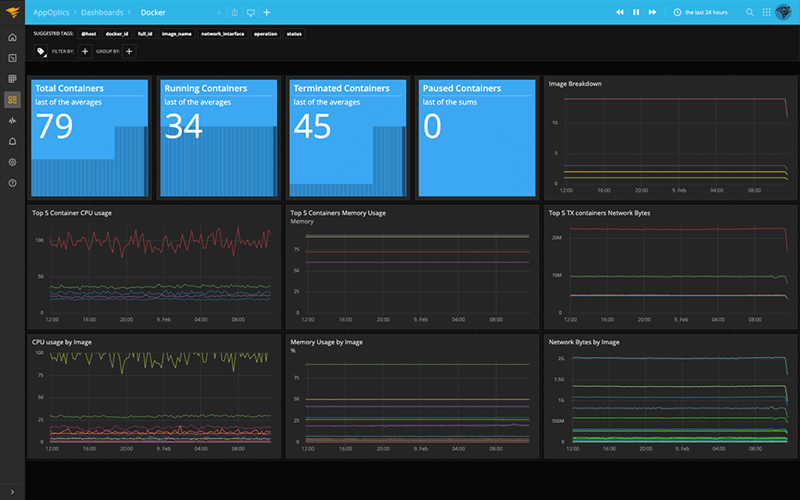Click the Memory Usage by Image title
Screen dimensions: 800x500
tap(327, 342)
